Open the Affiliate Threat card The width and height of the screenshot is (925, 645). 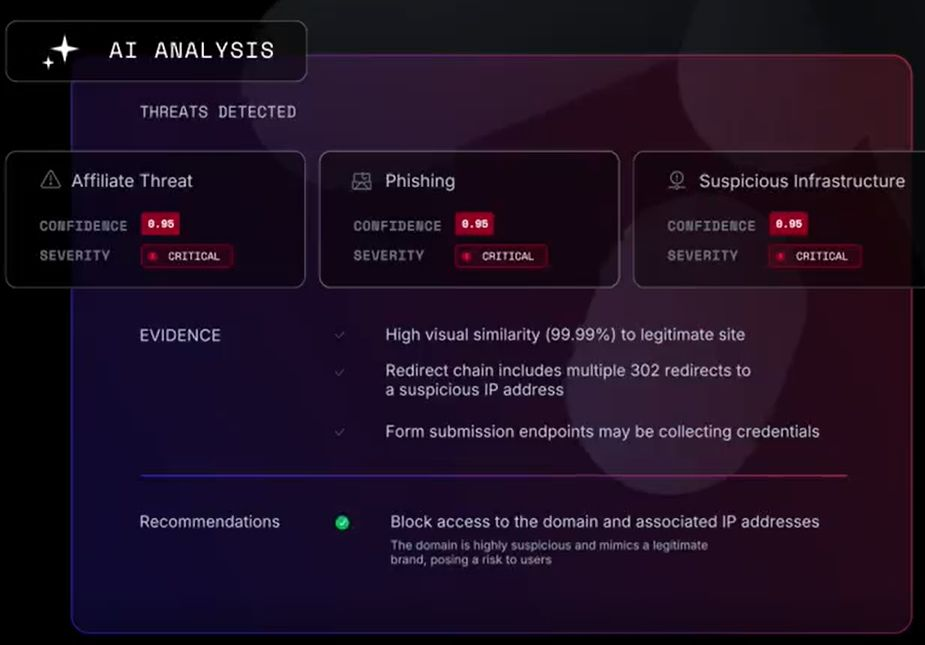pos(156,220)
